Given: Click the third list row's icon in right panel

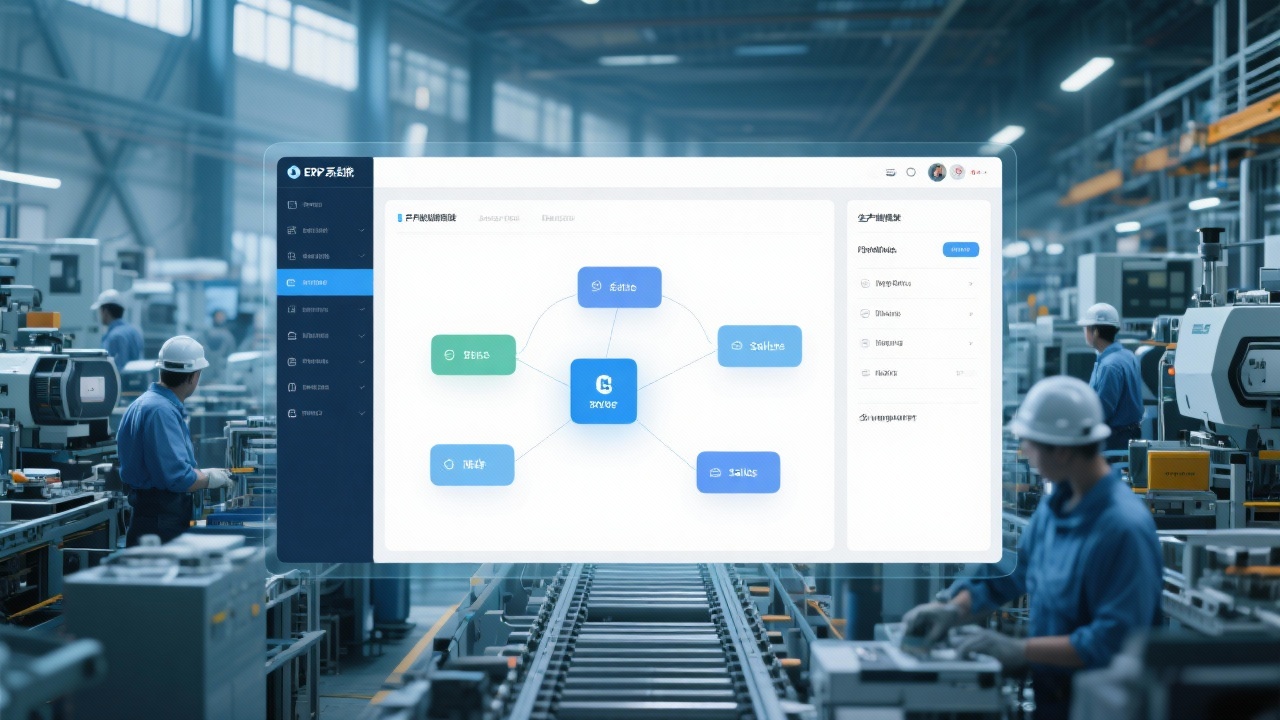Looking at the screenshot, I should (x=865, y=343).
